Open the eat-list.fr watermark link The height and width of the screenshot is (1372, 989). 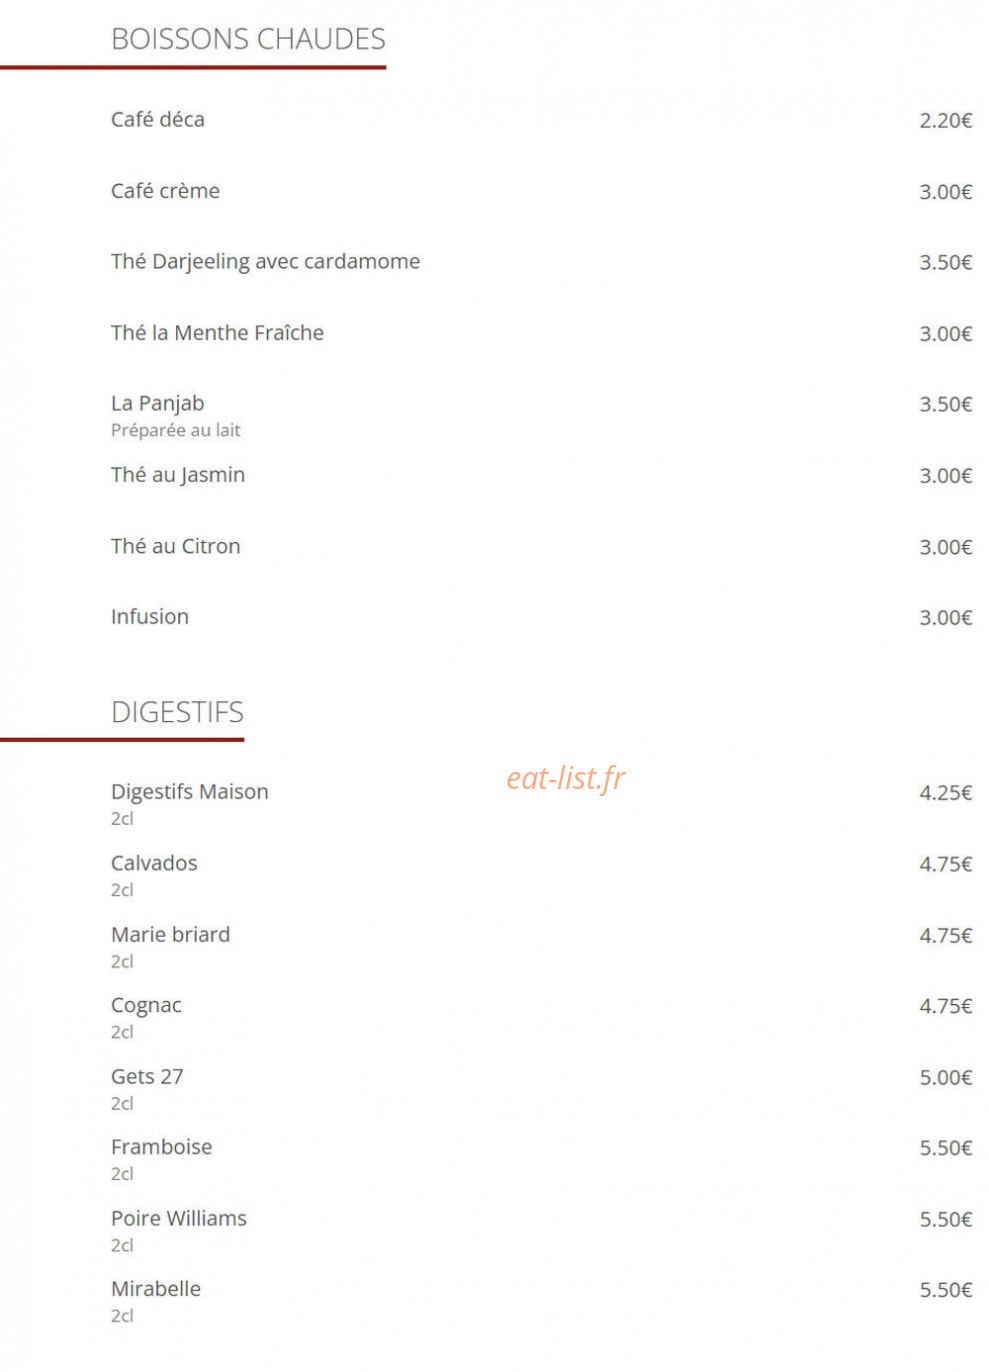pyautogui.click(x=565, y=778)
